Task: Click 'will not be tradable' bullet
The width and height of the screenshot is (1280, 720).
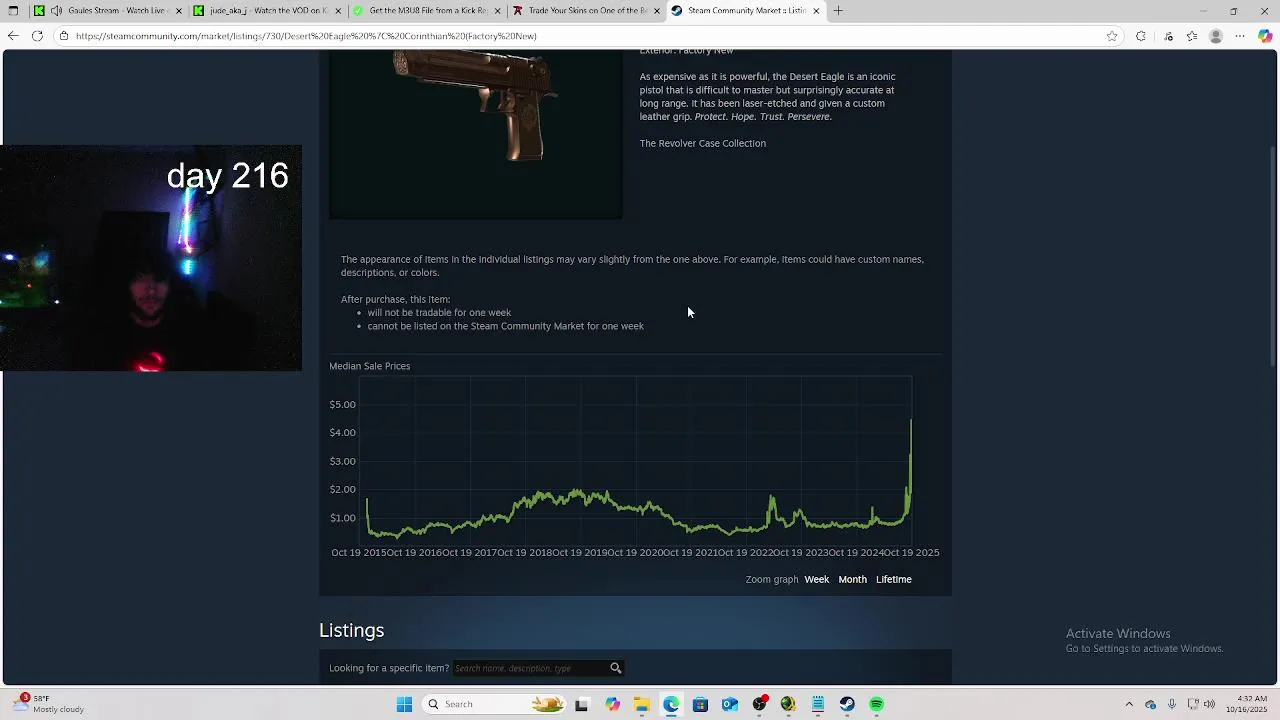Action: pyautogui.click(x=439, y=313)
